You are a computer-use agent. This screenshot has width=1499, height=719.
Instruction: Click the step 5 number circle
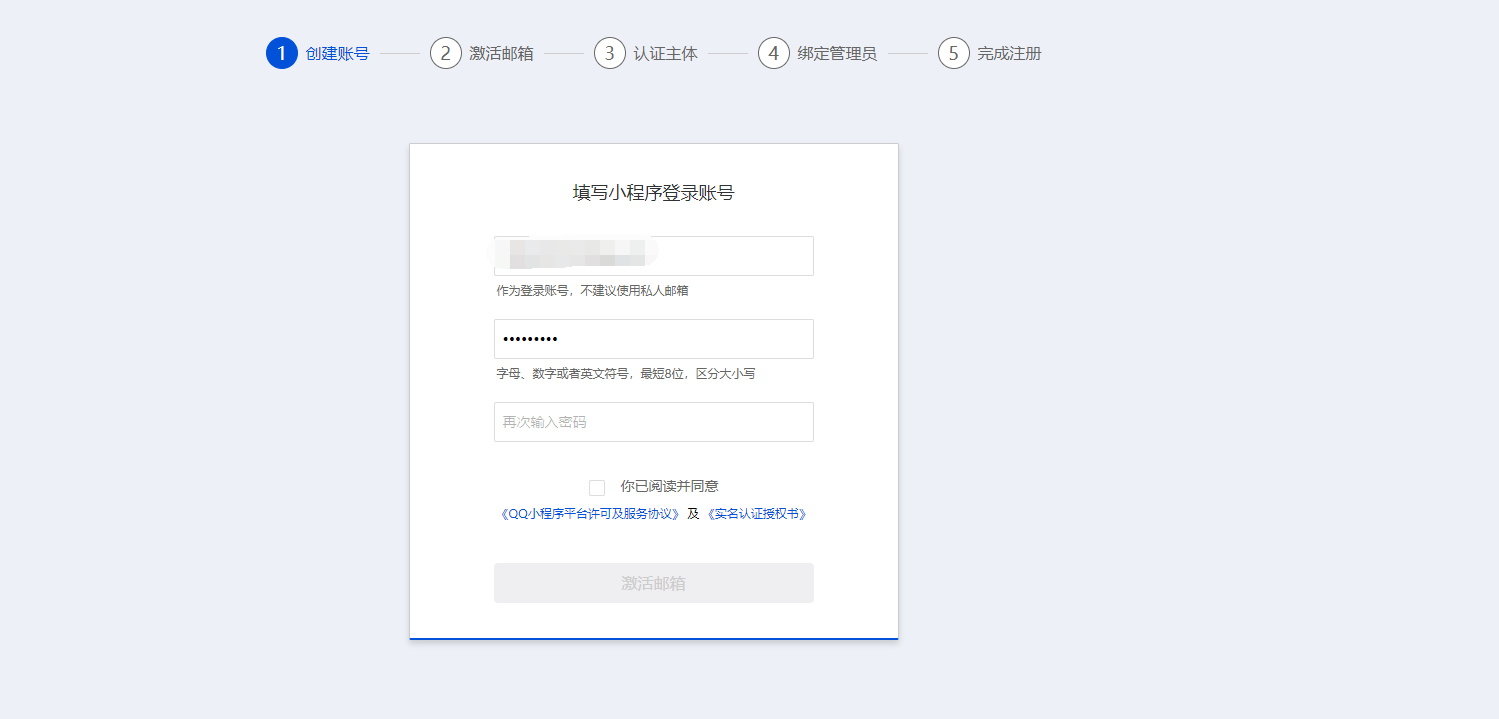954,53
